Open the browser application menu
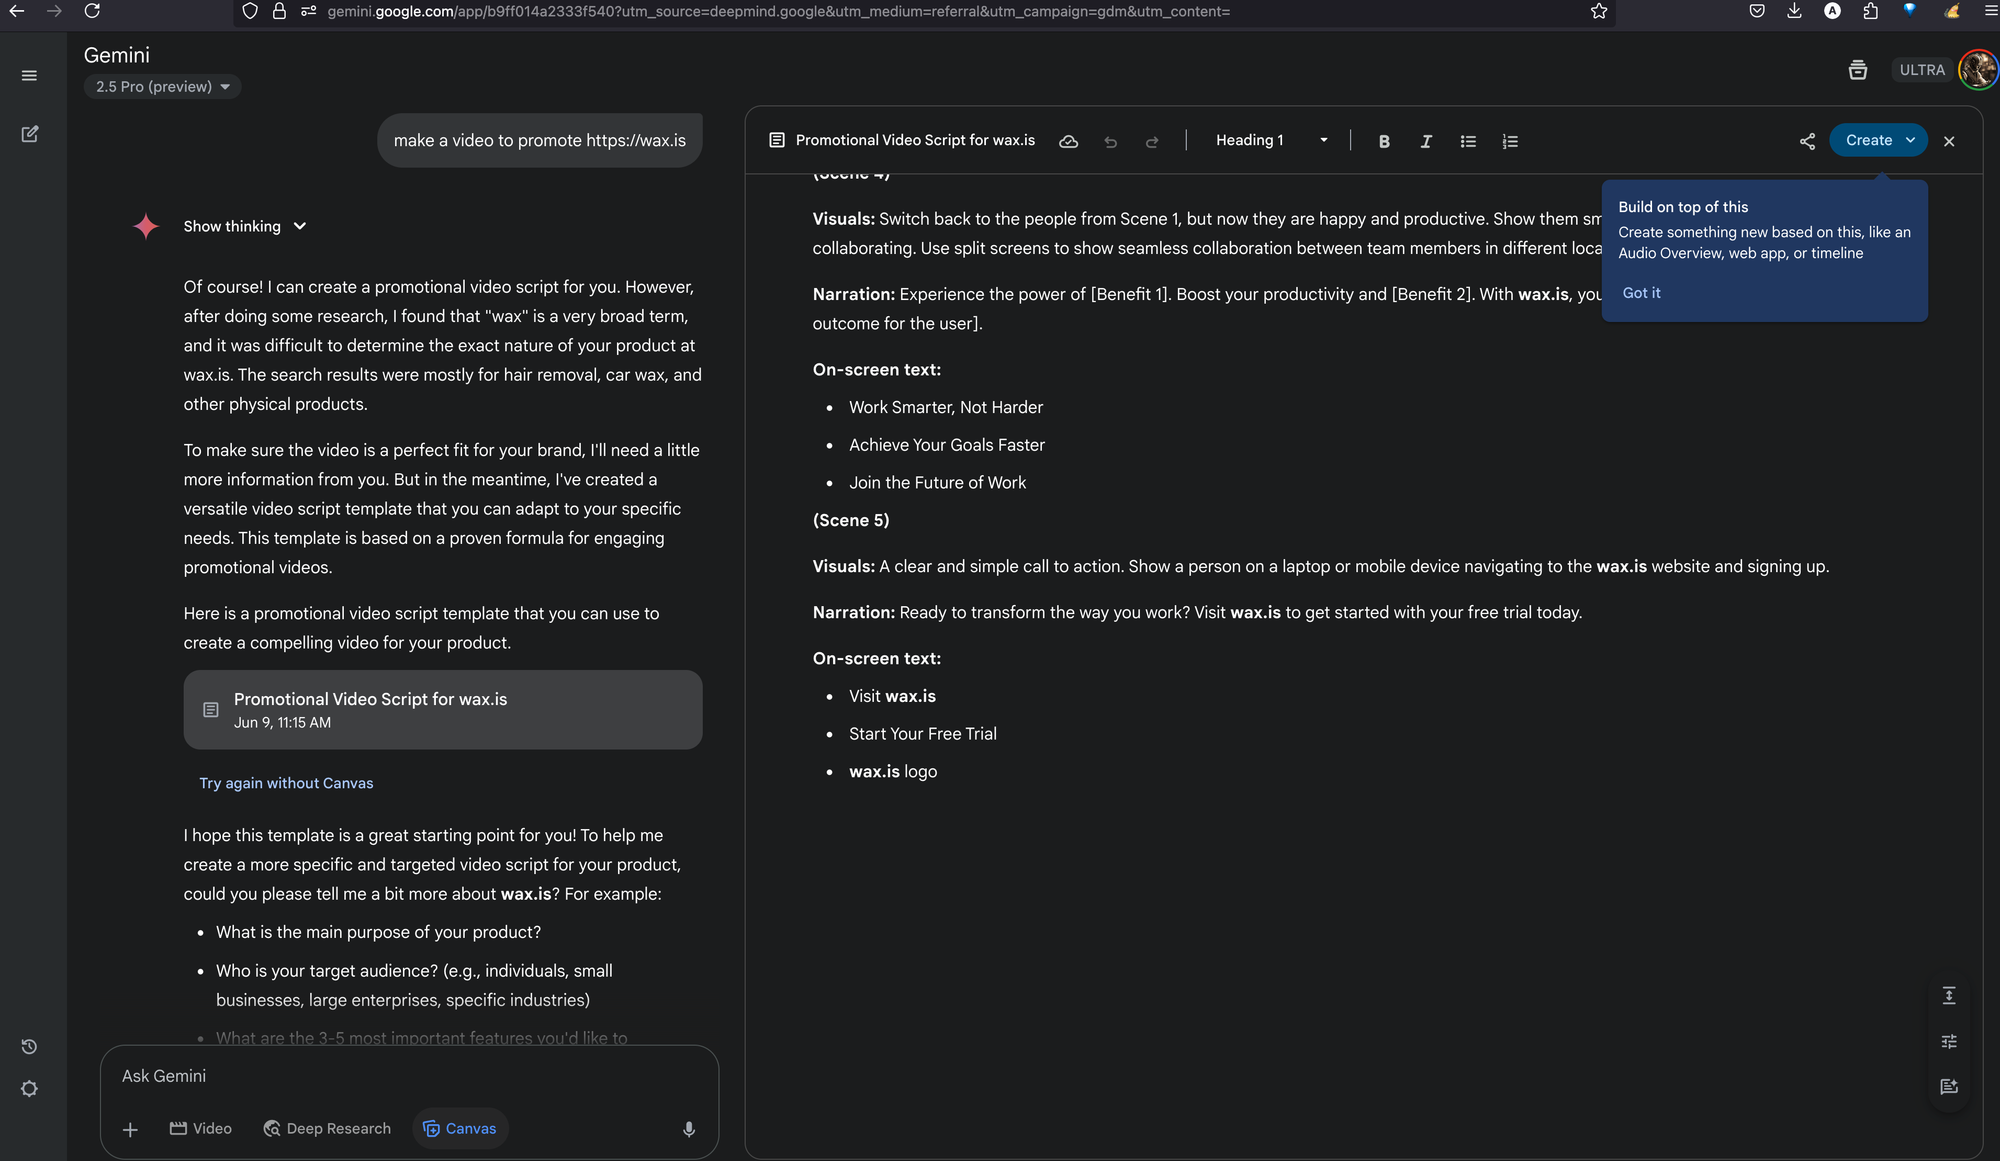2000x1161 pixels. point(1989,11)
